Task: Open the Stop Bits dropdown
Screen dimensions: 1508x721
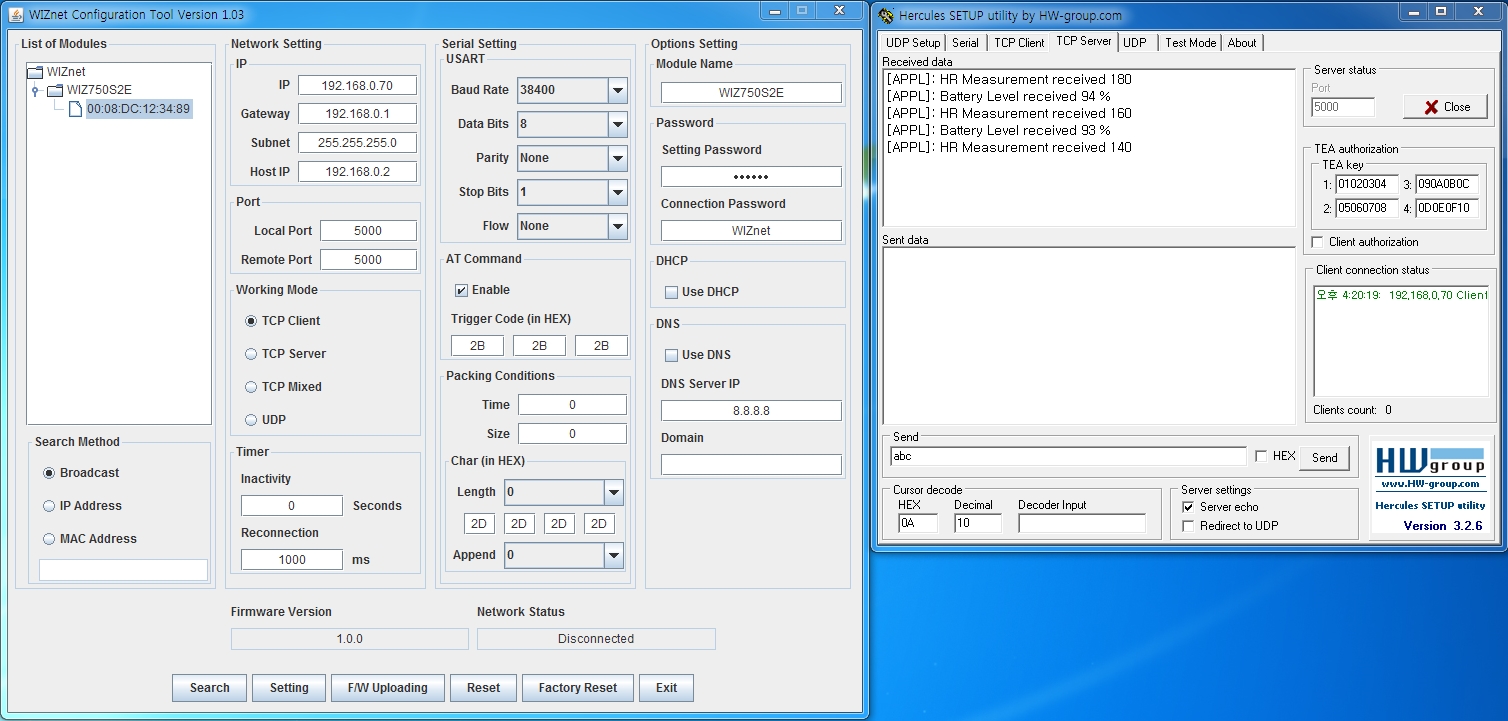Action: (617, 192)
